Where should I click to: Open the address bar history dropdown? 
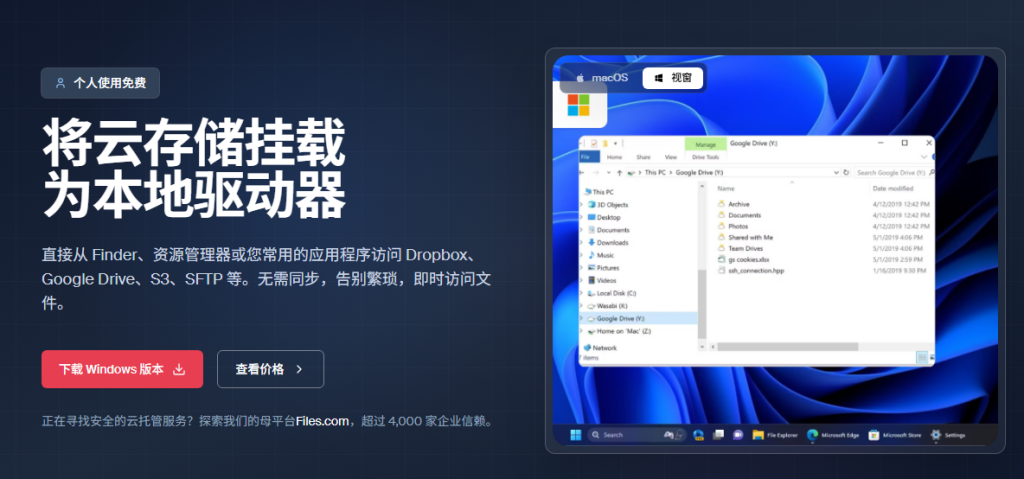click(838, 172)
